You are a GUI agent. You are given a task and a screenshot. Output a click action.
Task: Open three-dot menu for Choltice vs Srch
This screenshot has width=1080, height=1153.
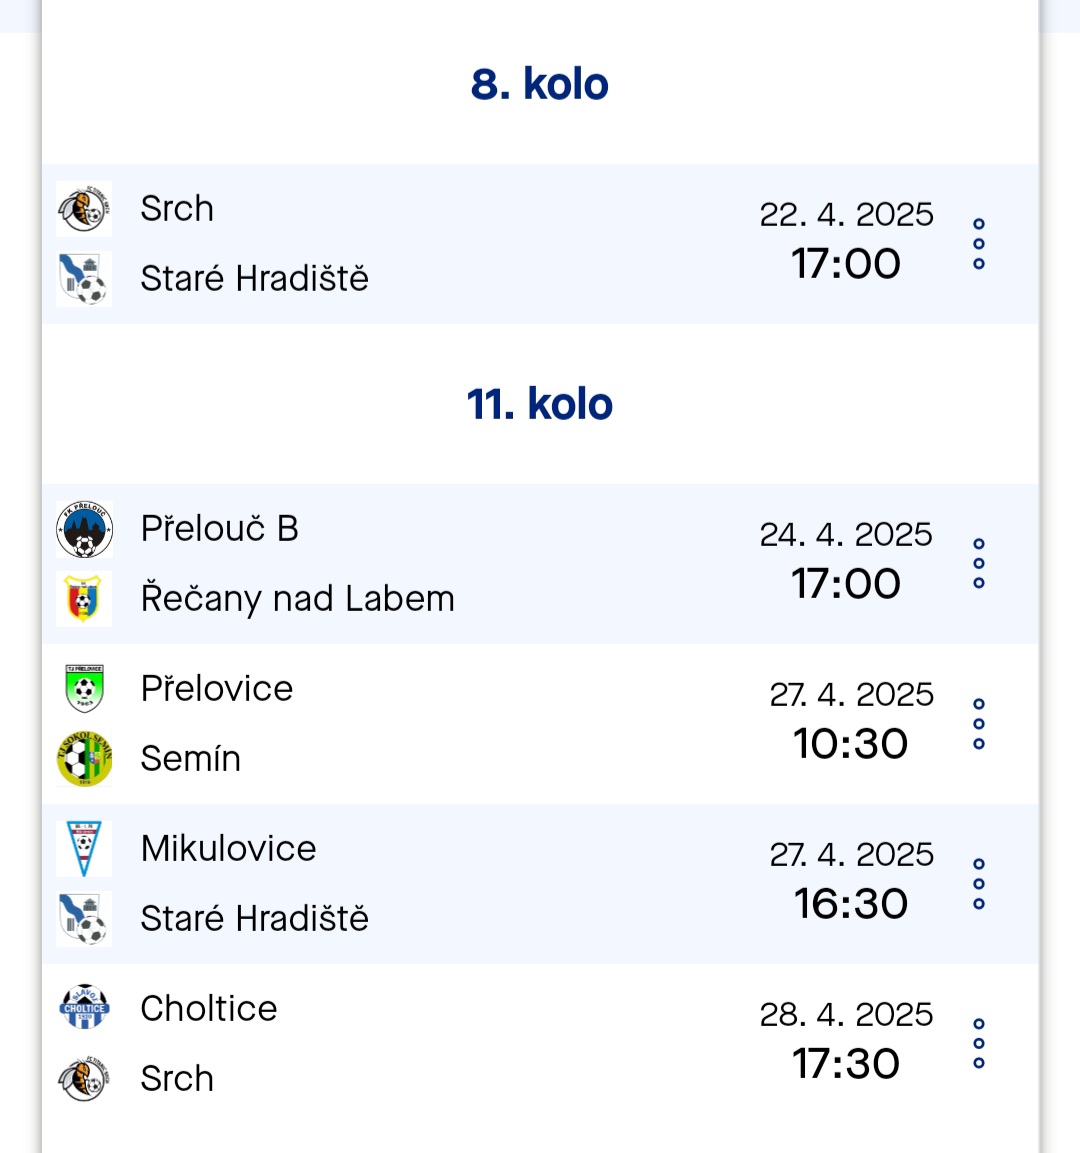(x=979, y=1043)
